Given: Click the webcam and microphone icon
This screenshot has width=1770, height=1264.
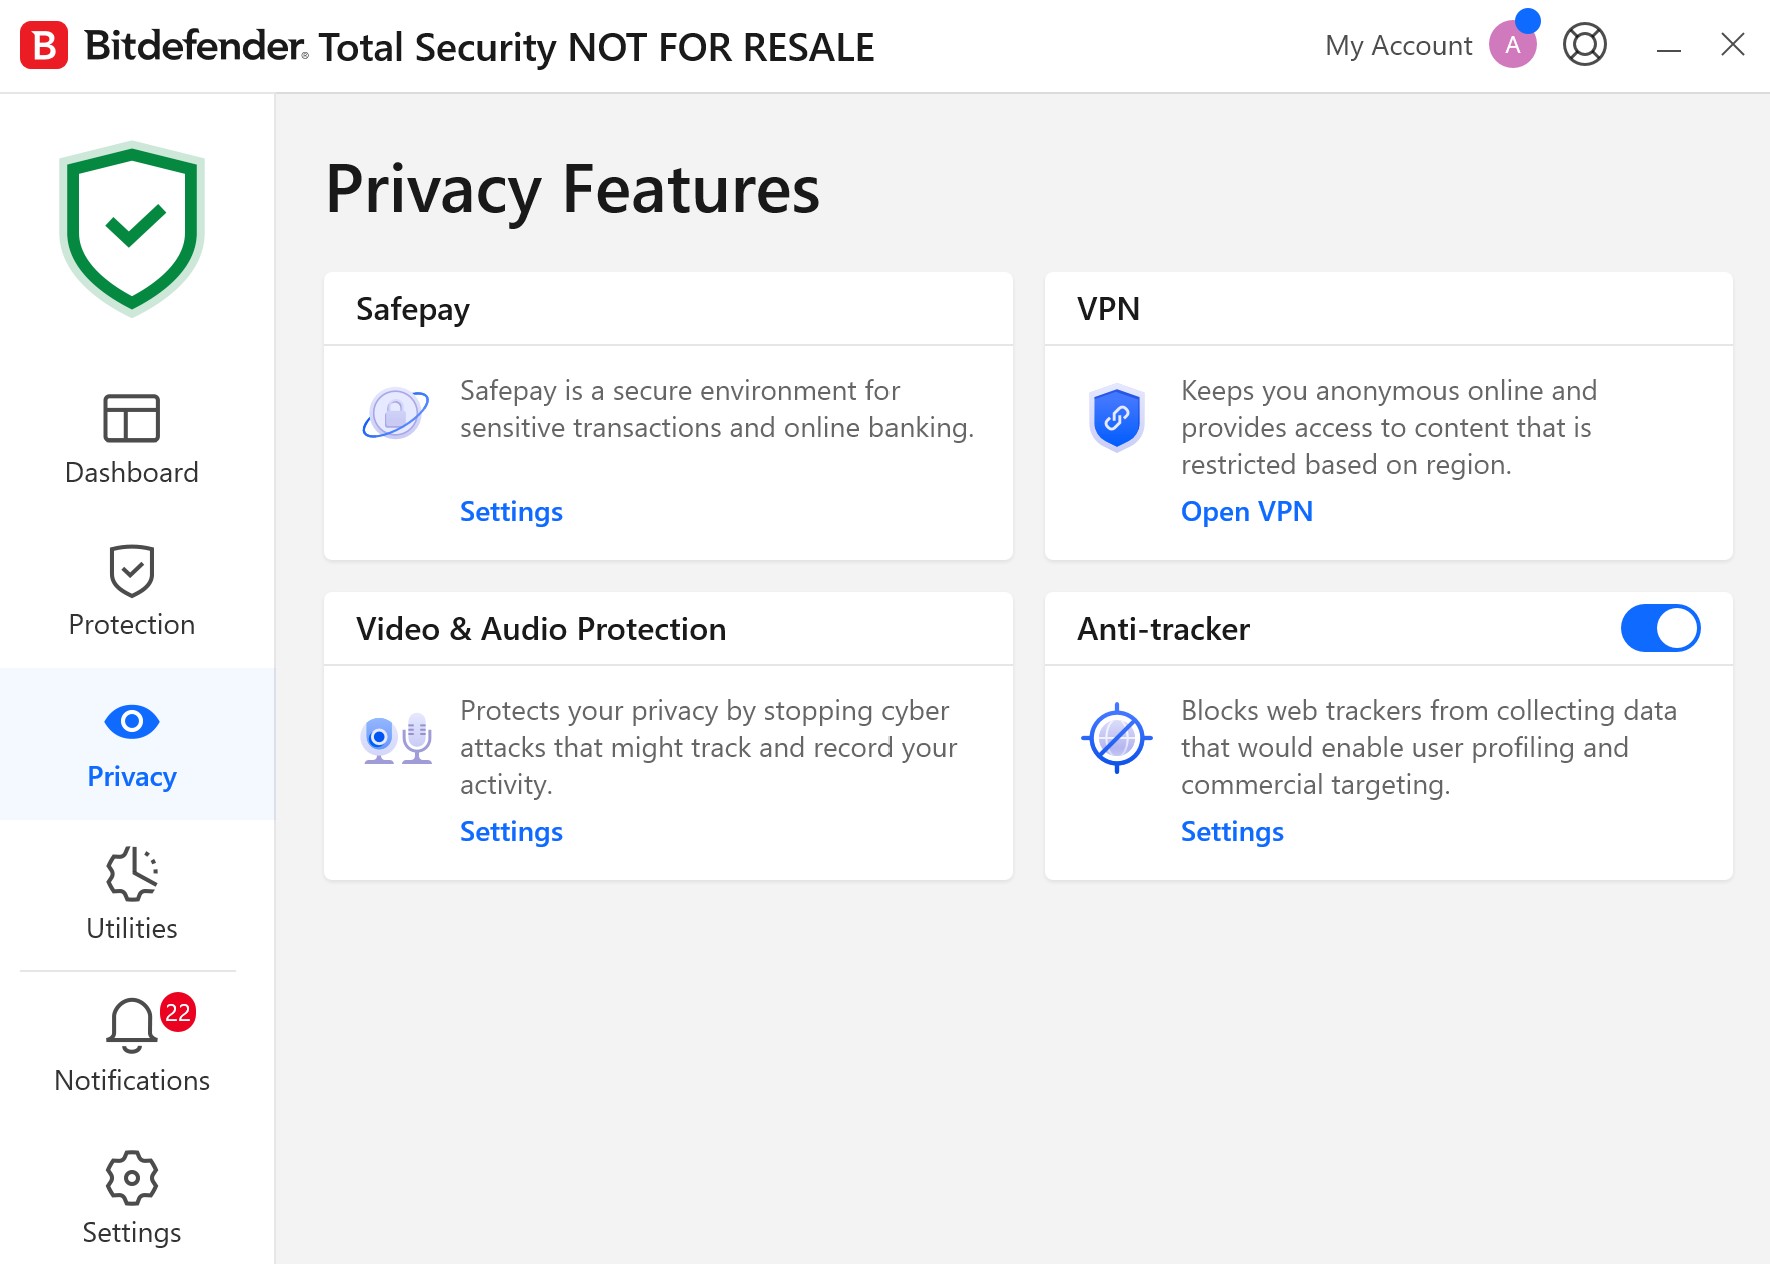Looking at the screenshot, I should [396, 739].
